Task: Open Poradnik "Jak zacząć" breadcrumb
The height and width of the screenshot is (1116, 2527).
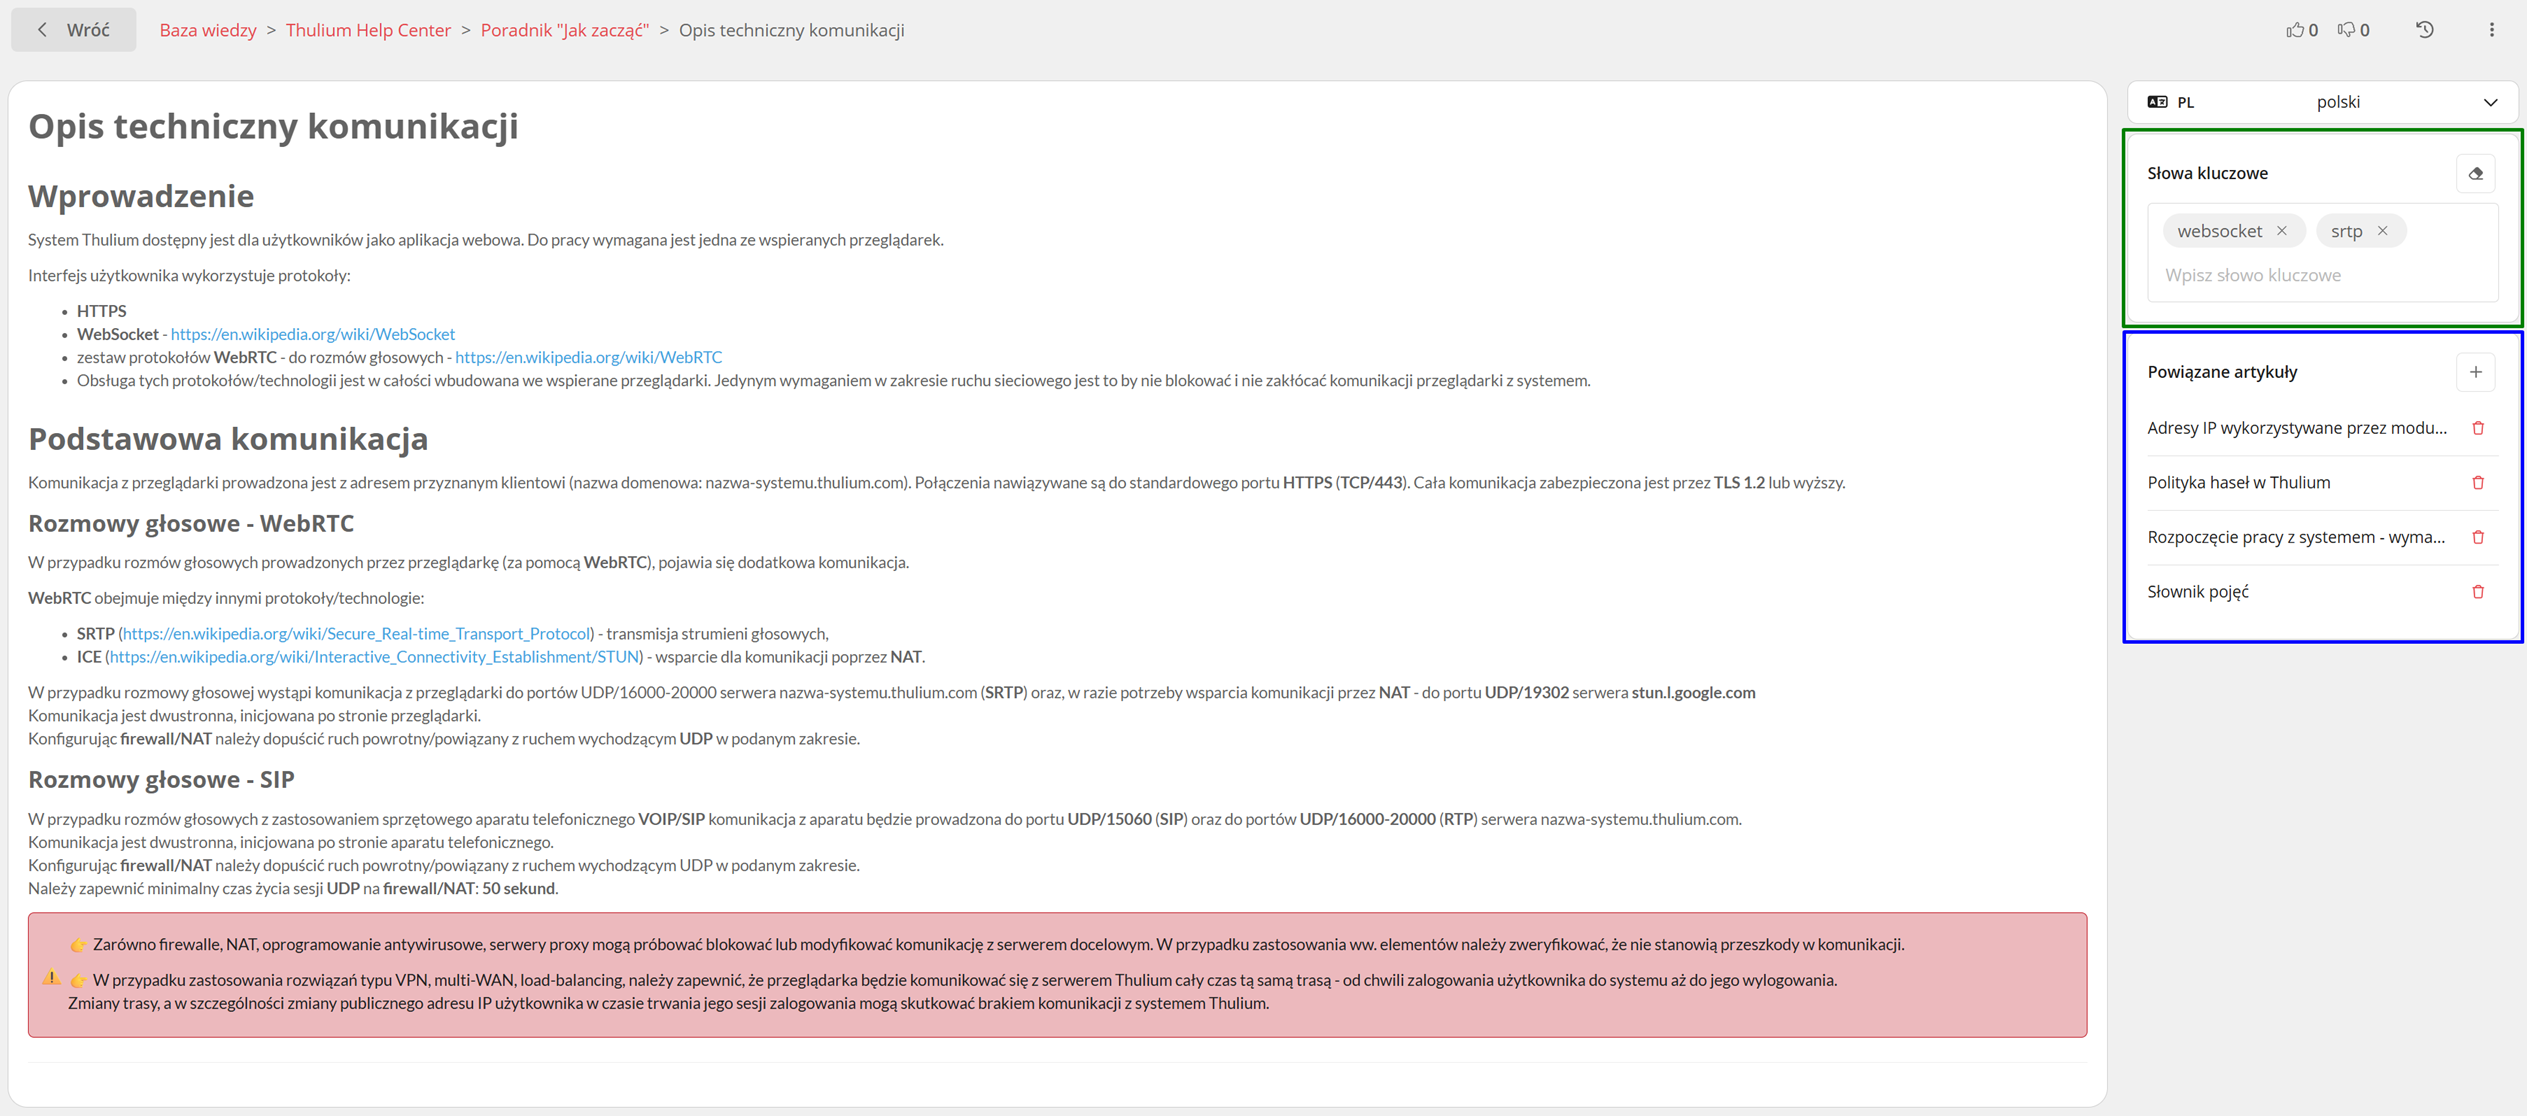Action: coord(565,30)
